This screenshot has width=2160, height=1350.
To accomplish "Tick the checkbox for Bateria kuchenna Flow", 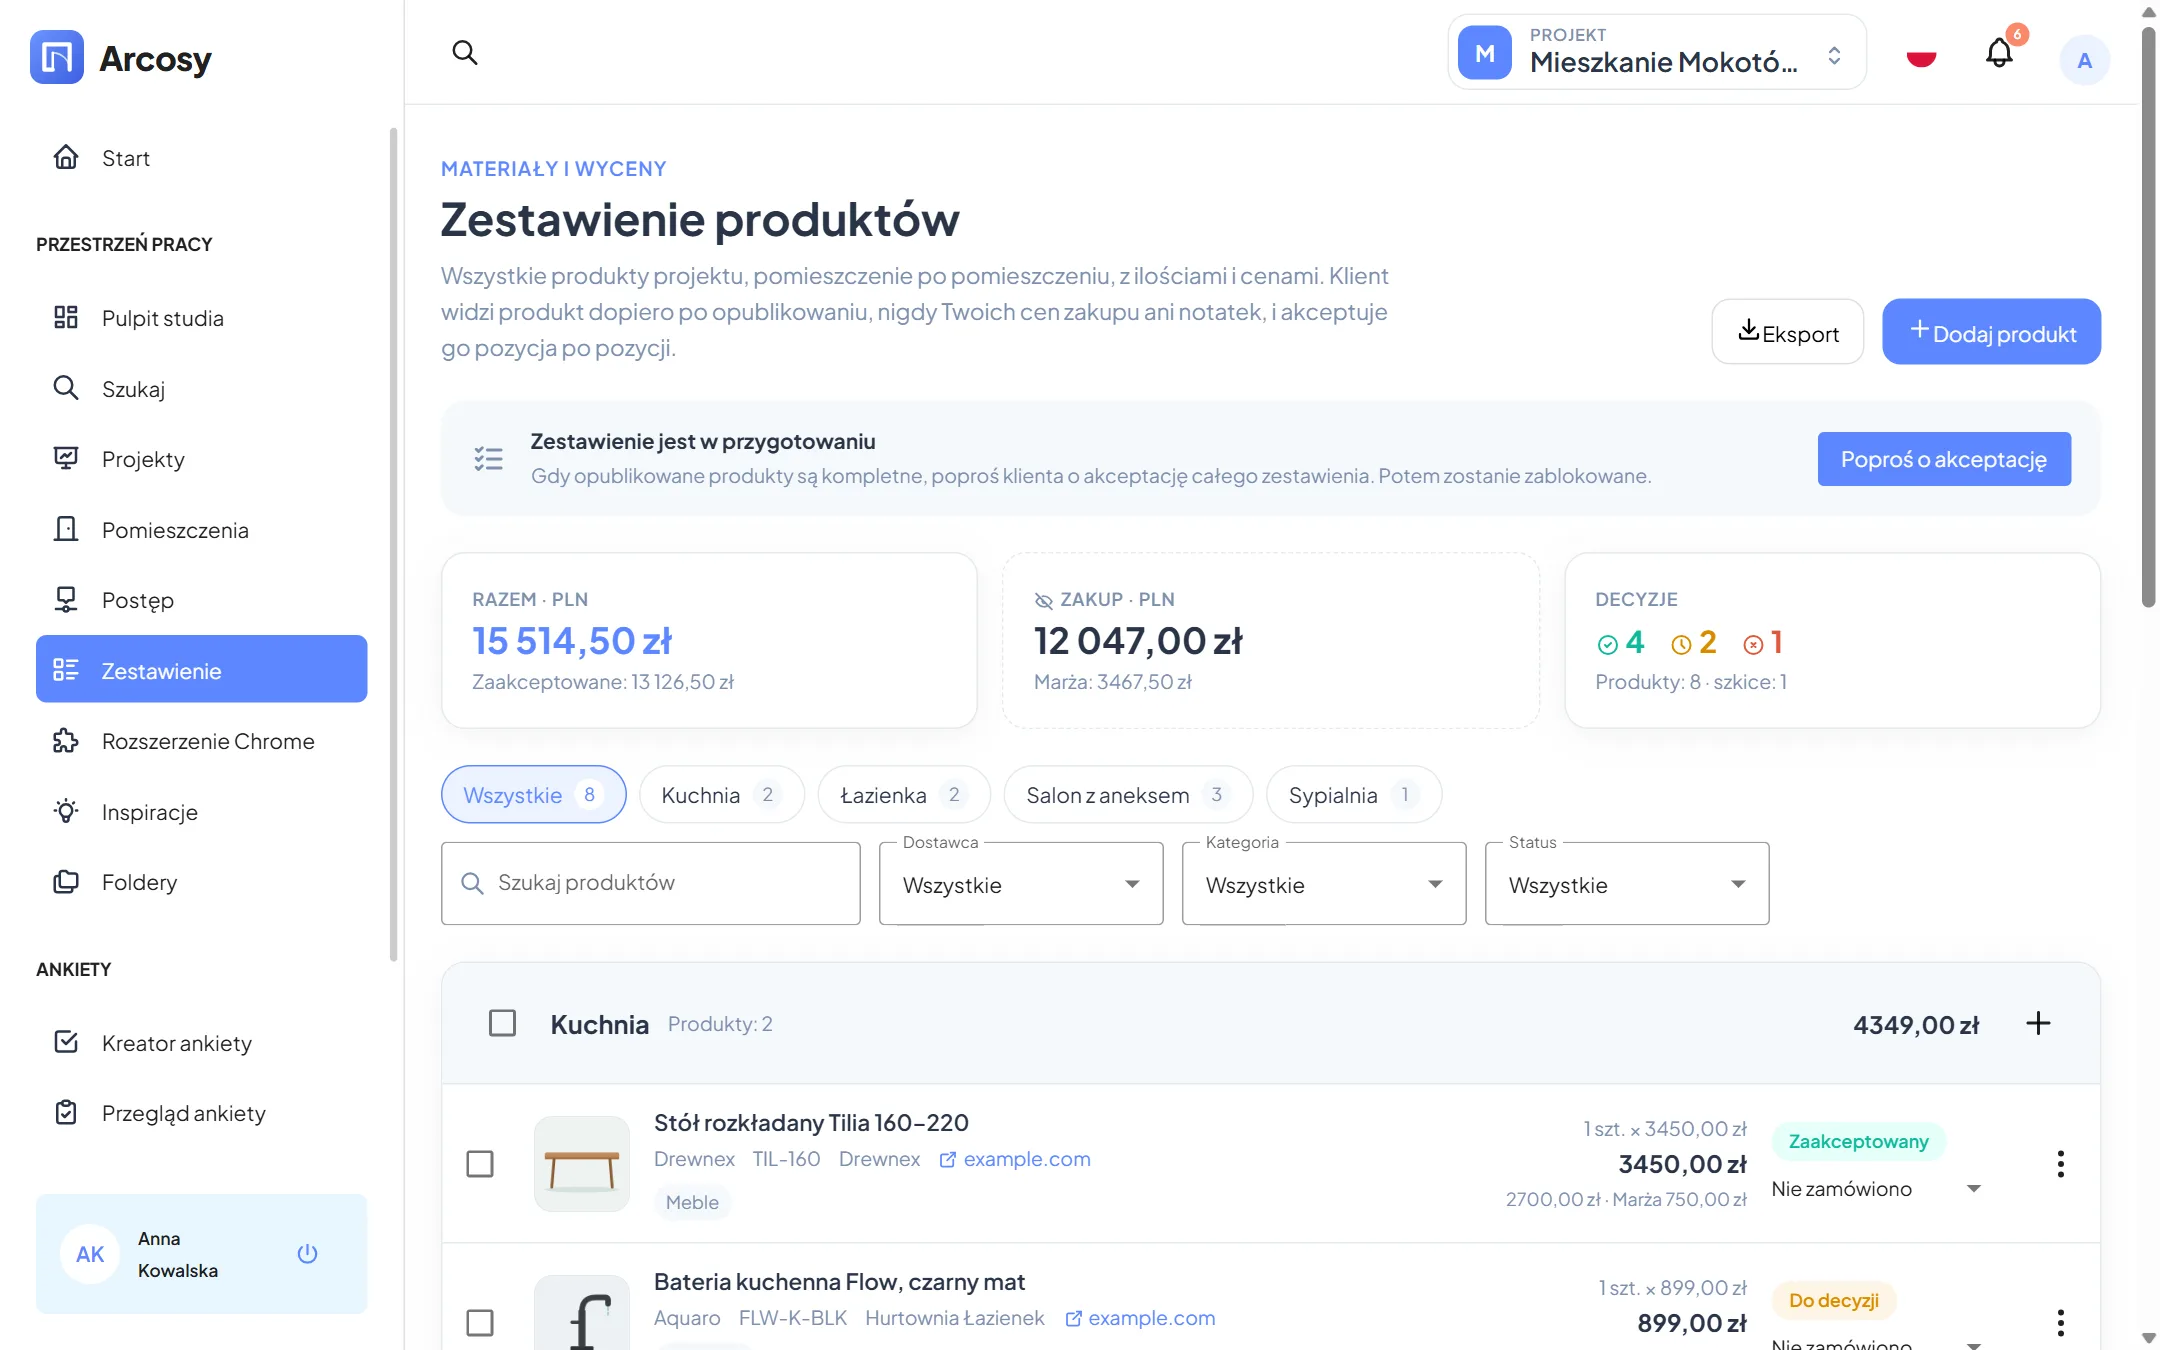I will [480, 1323].
